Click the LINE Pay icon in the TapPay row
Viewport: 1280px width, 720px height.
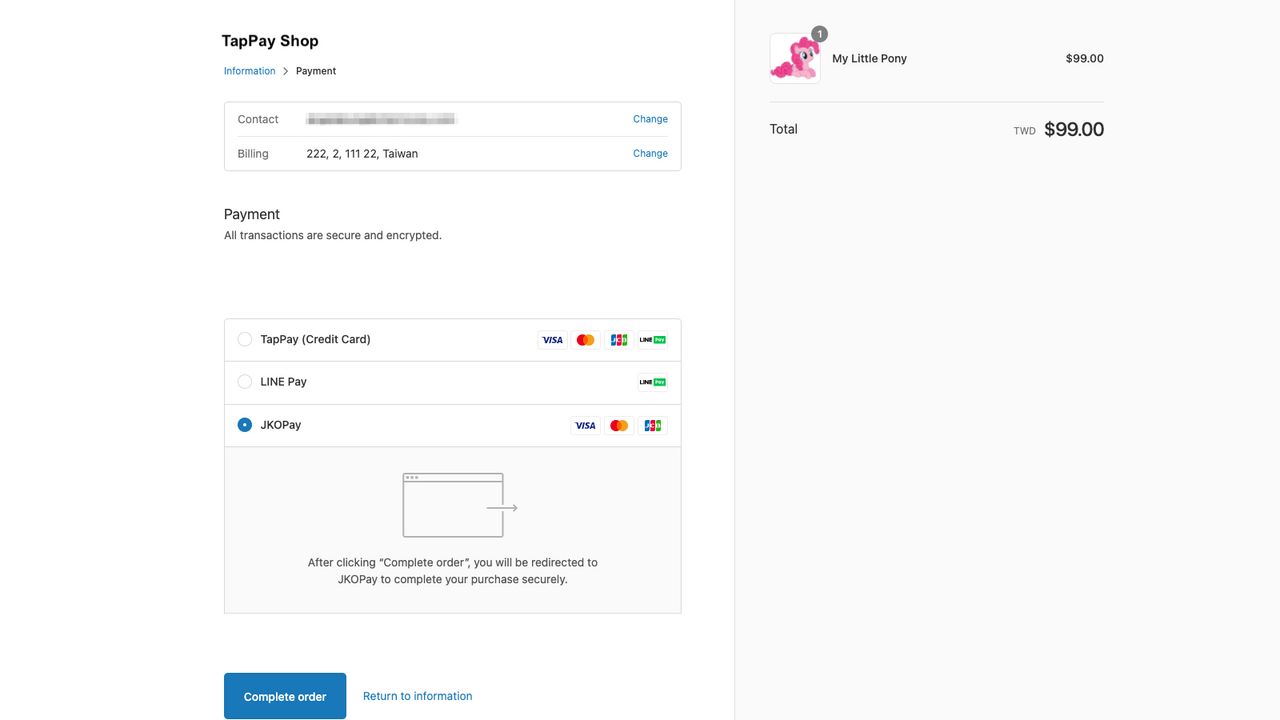tap(653, 340)
